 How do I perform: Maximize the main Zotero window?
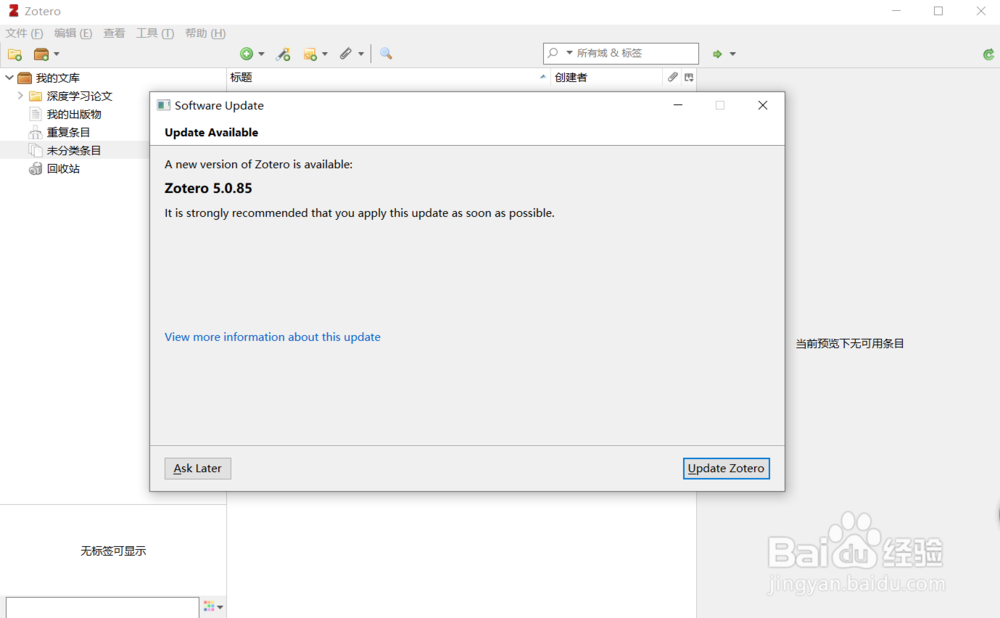[x=938, y=11]
